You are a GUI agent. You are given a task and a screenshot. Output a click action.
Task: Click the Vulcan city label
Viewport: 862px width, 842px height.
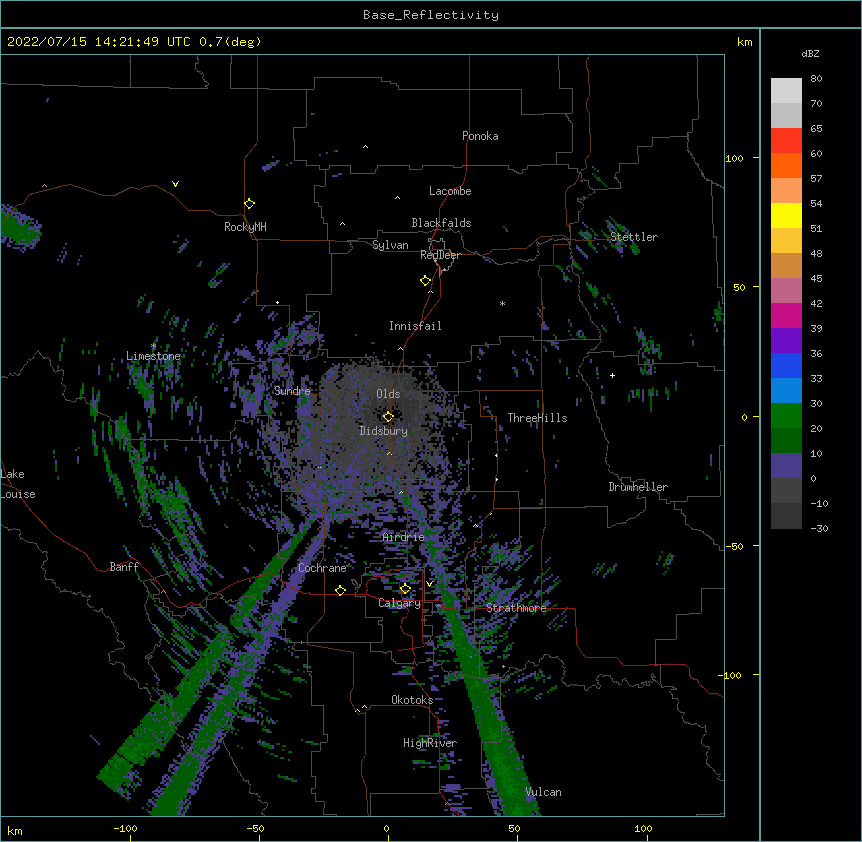(543, 792)
